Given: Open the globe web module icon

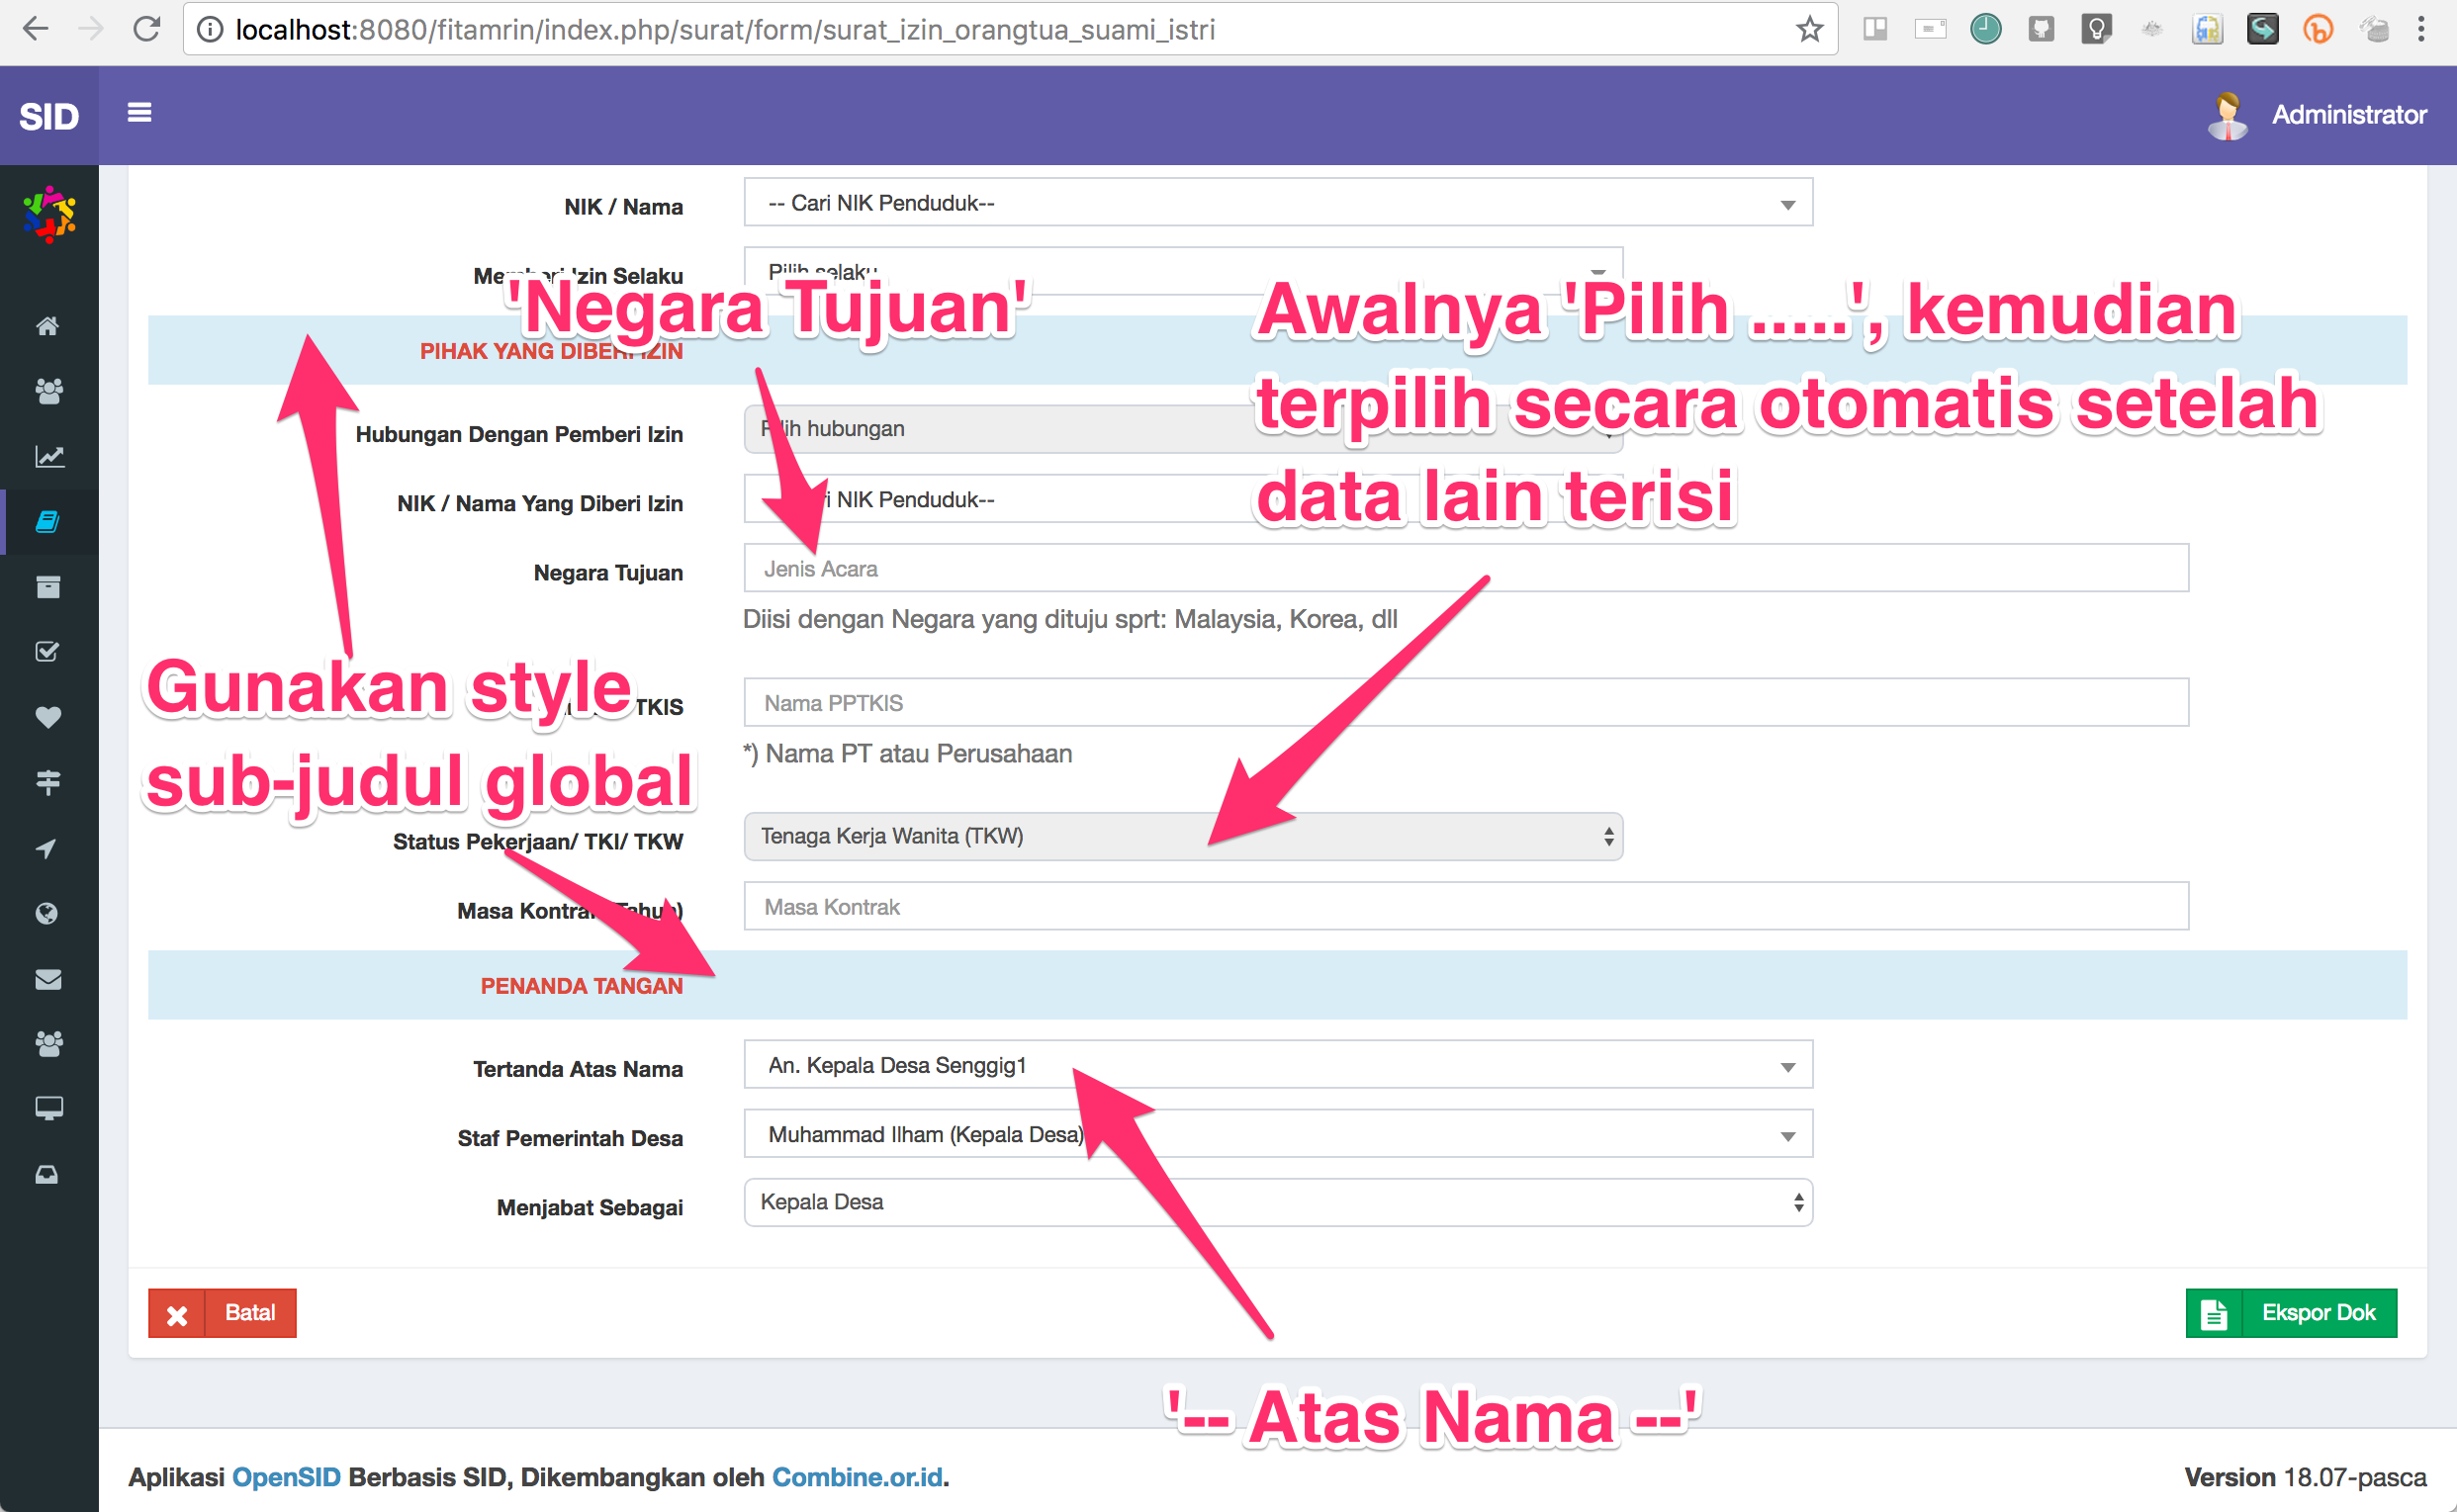Looking at the screenshot, I should coord(48,912).
